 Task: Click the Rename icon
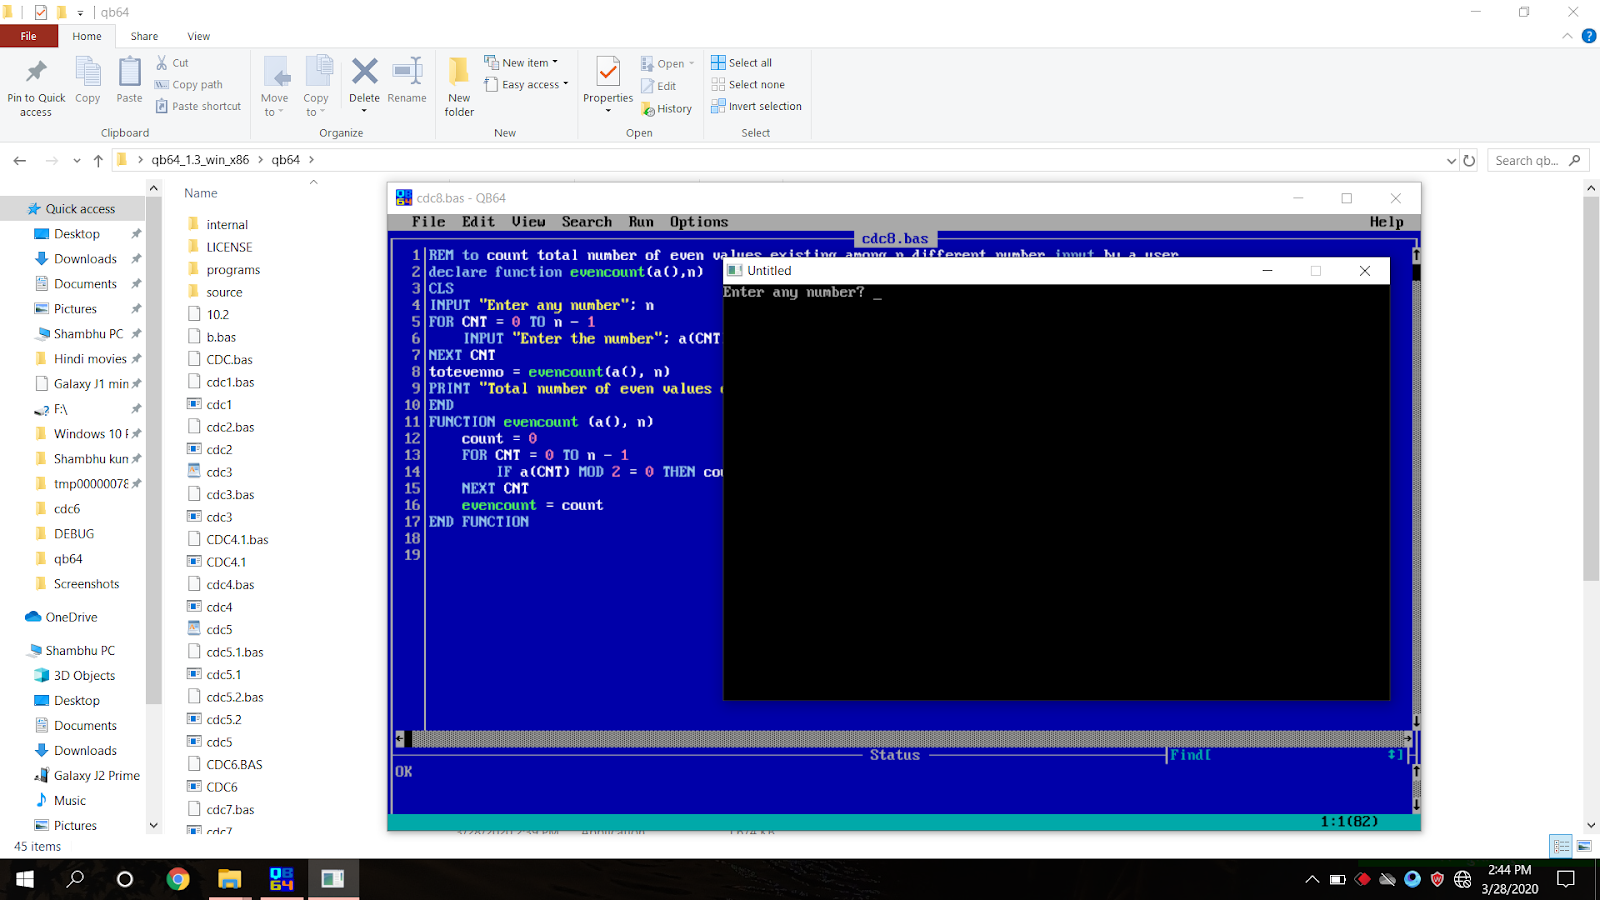click(x=407, y=71)
